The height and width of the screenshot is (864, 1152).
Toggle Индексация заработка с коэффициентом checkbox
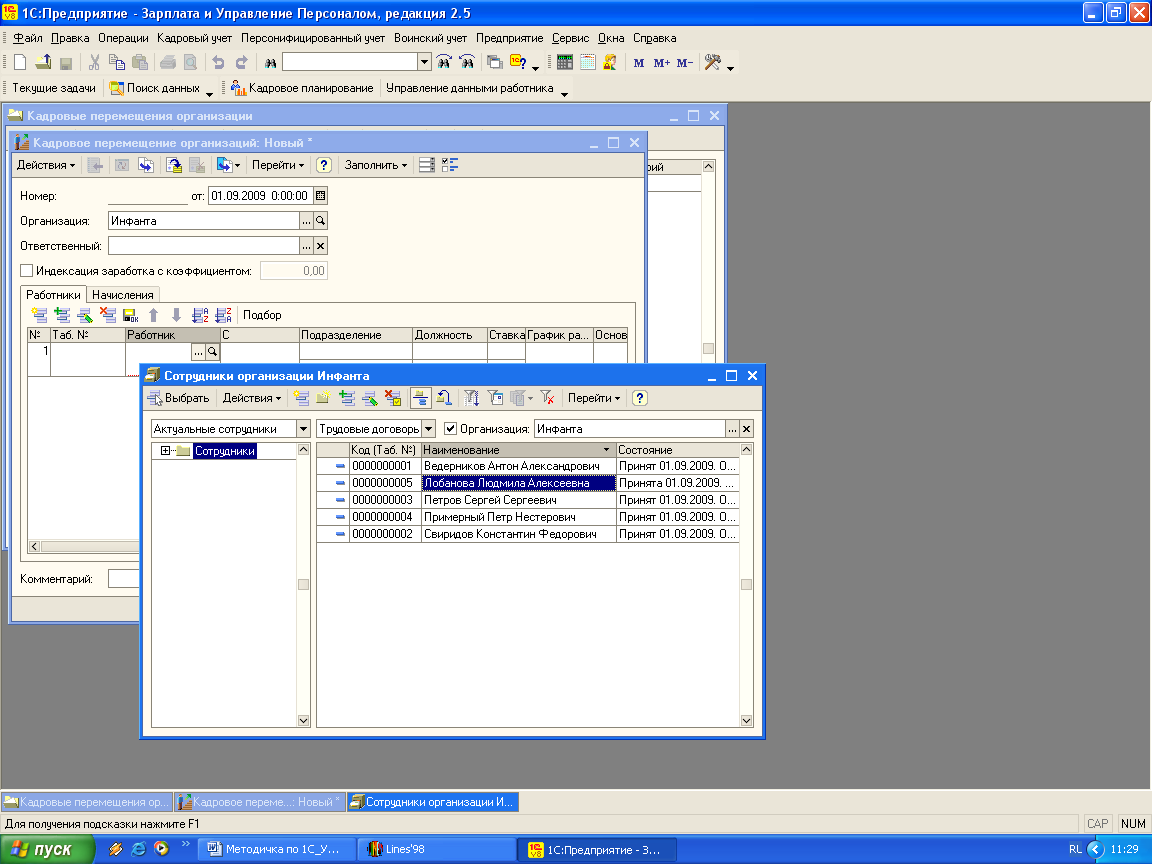pyautogui.click(x=26, y=271)
